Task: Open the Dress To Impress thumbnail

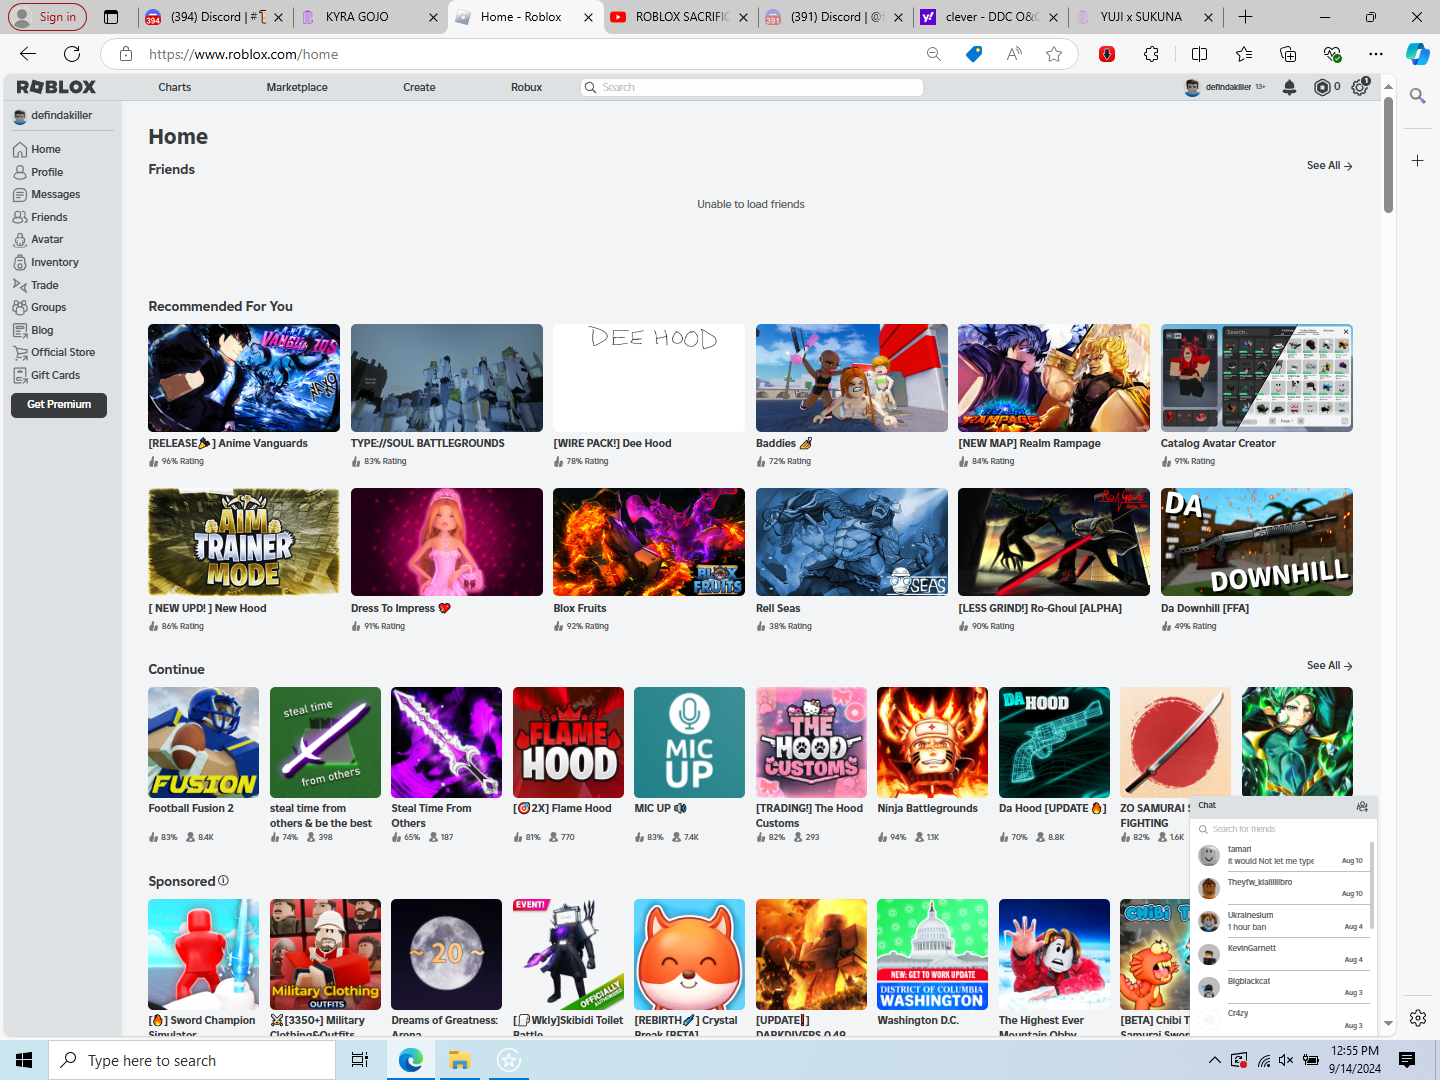Action: click(x=447, y=542)
